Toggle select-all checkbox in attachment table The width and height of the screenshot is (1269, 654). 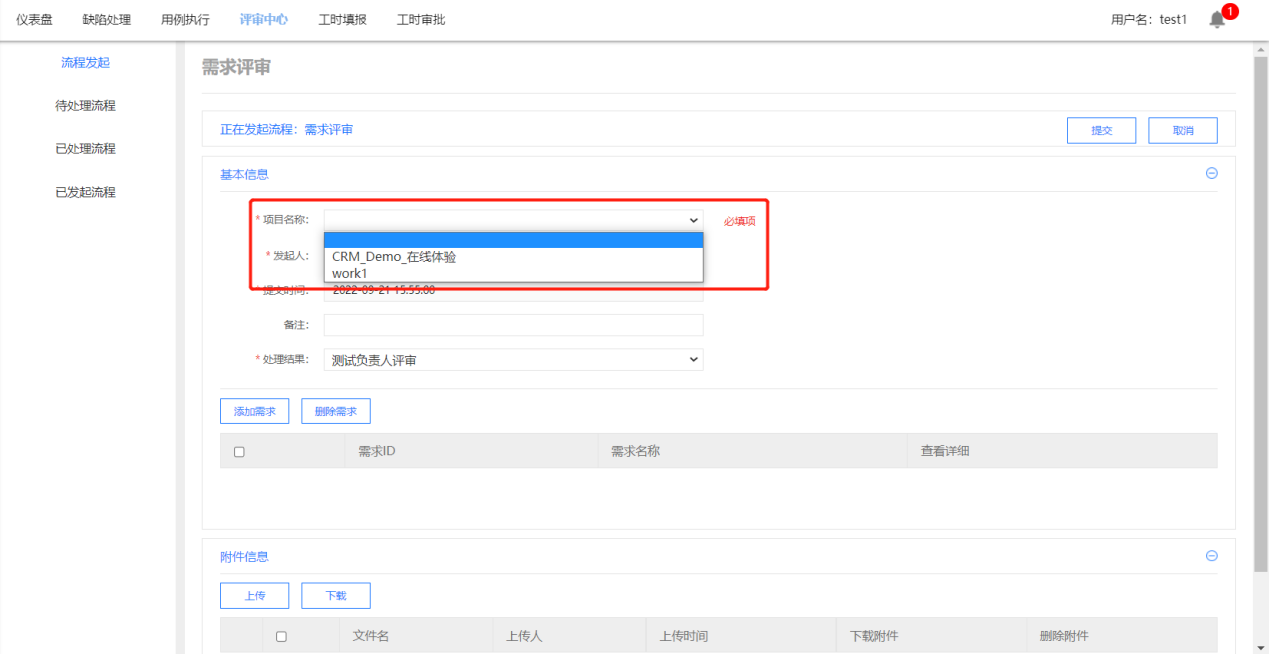tap(281, 636)
